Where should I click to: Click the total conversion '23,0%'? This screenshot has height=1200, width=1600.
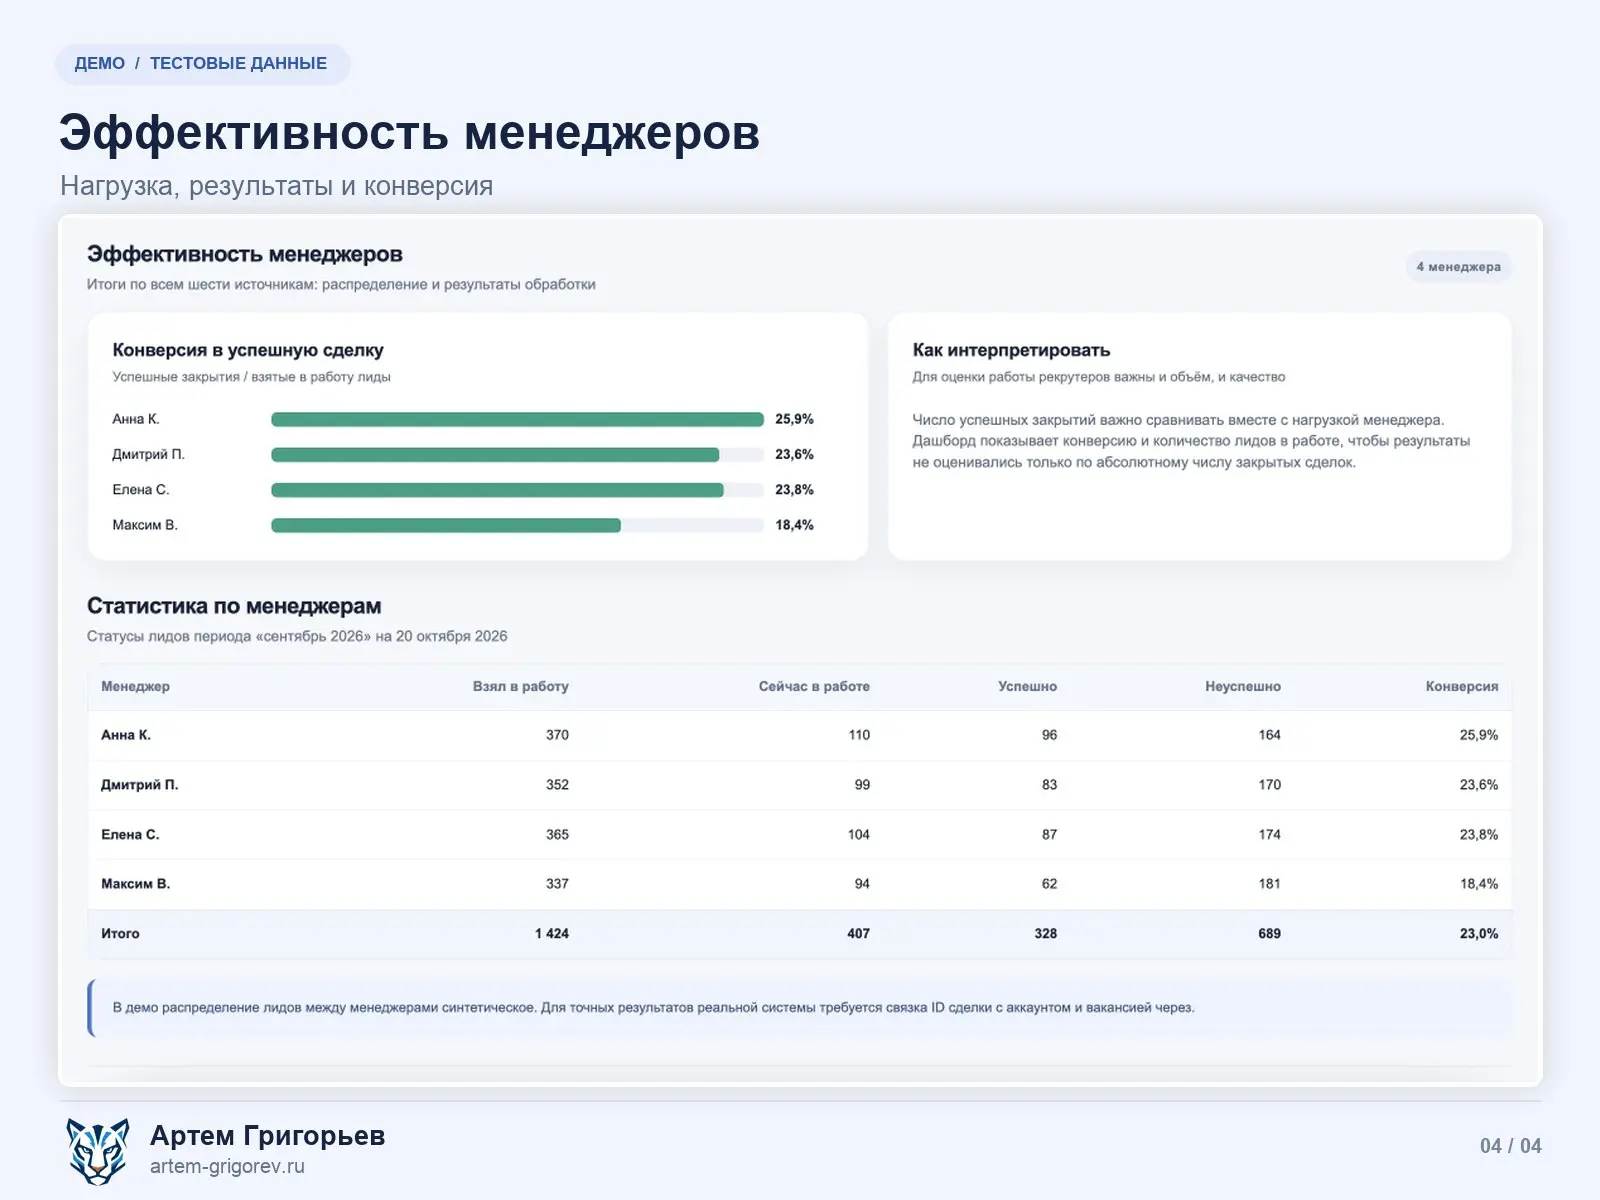pos(1479,933)
